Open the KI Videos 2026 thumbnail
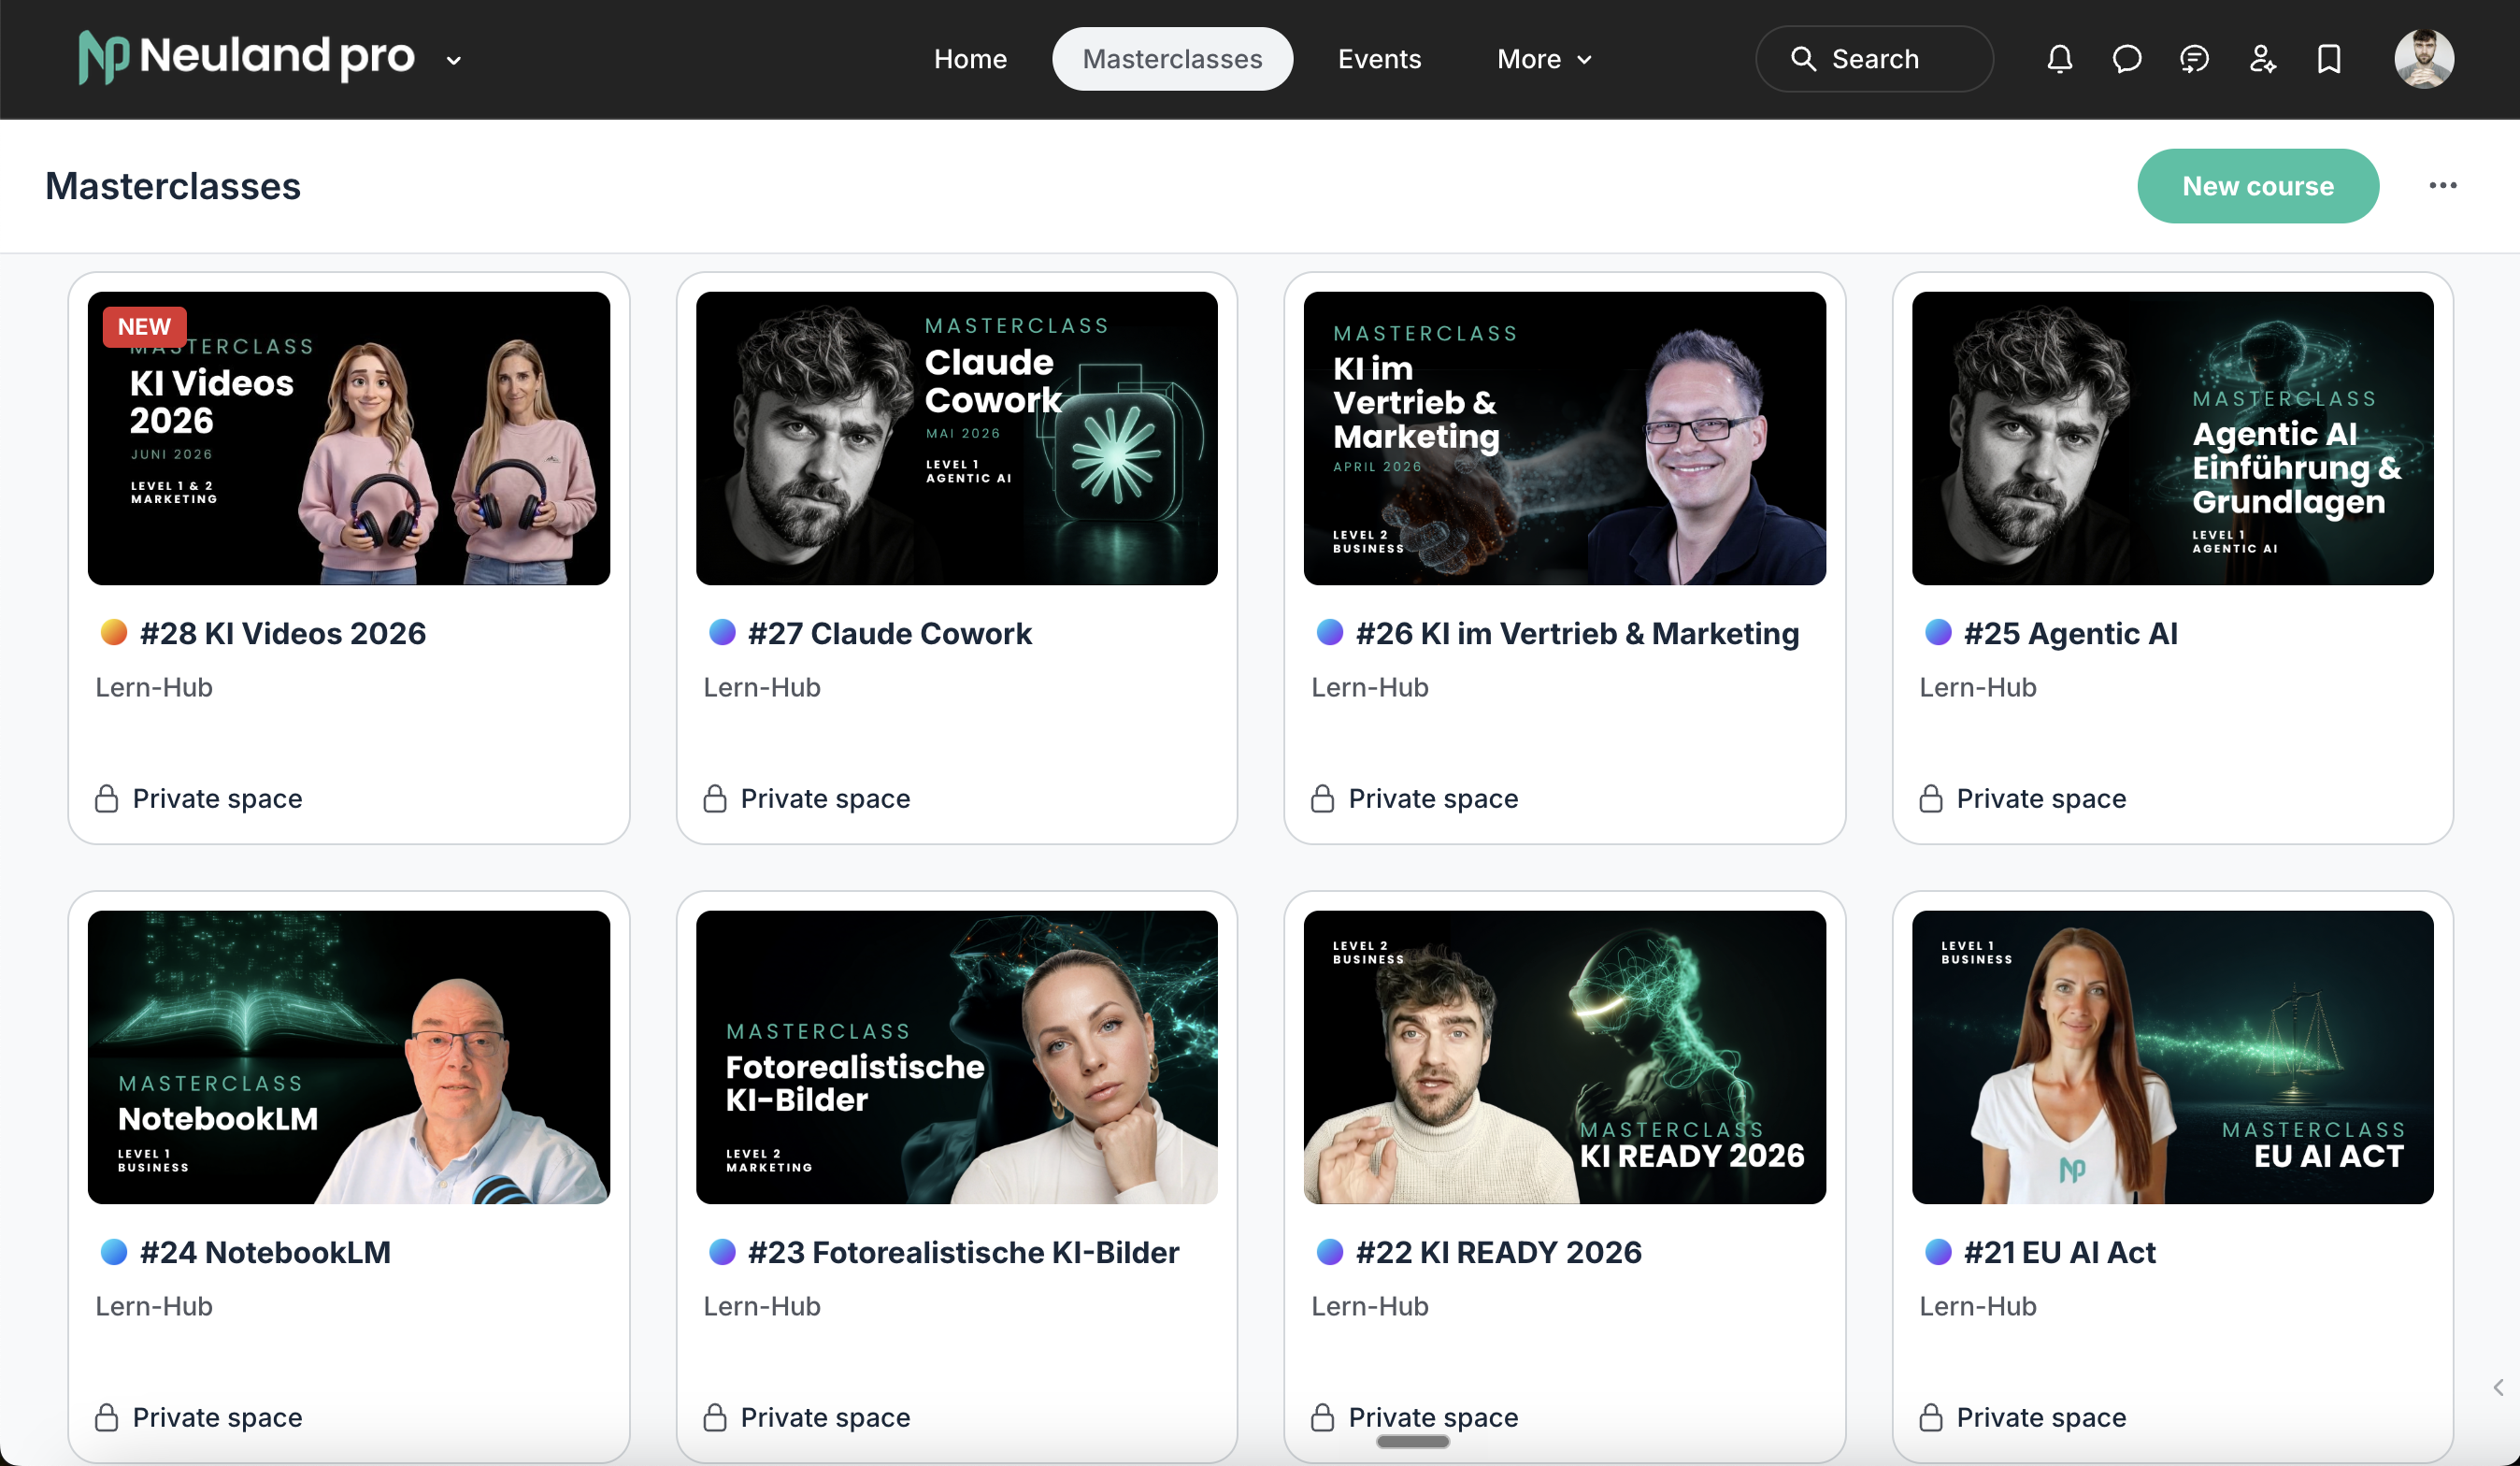Viewport: 2520px width, 1466px height. coord(349,438)
